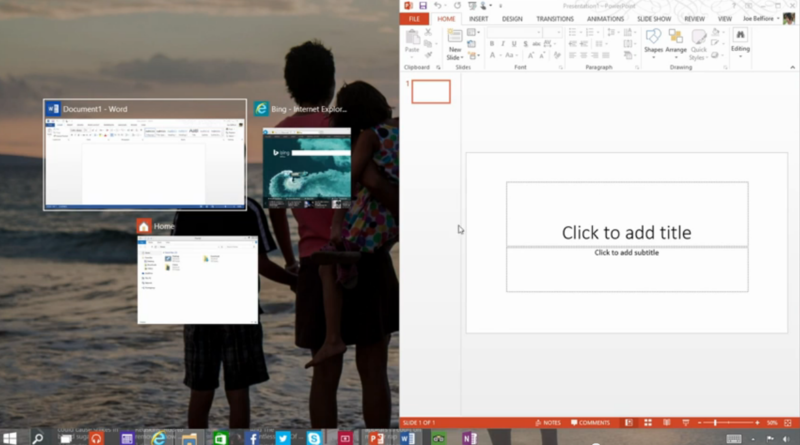
Task: Switch to Slide Sorter view in status bar
Action: (x=648, y=423)
